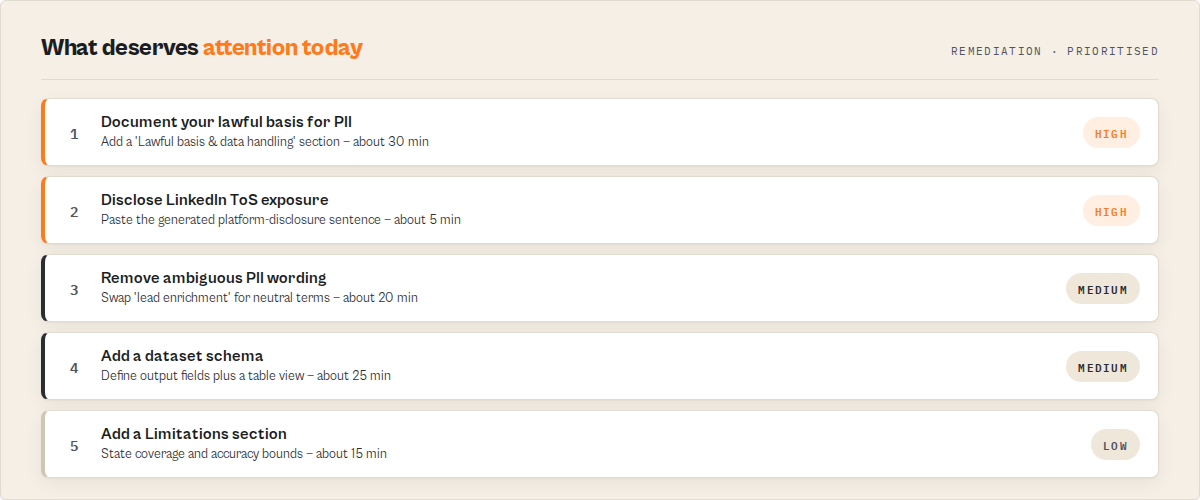
Task: Click the HIGH badge on LinkedIn item
Action: 1111,211
